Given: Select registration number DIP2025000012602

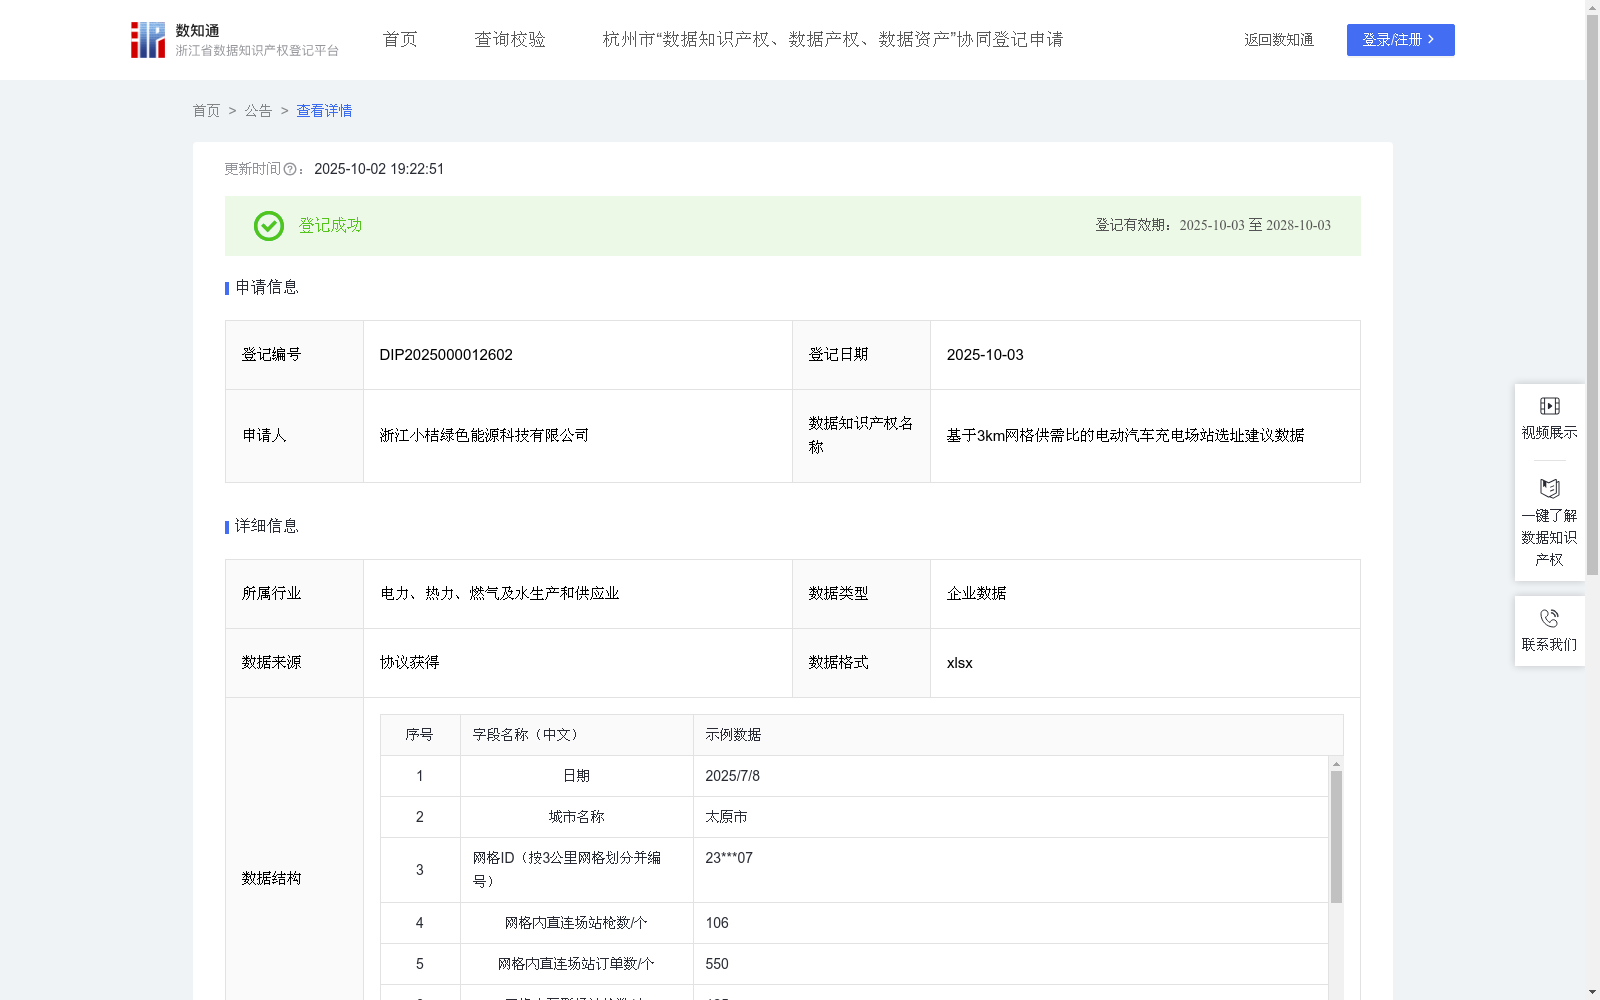Looking at the screenshot, I should 446,355.
